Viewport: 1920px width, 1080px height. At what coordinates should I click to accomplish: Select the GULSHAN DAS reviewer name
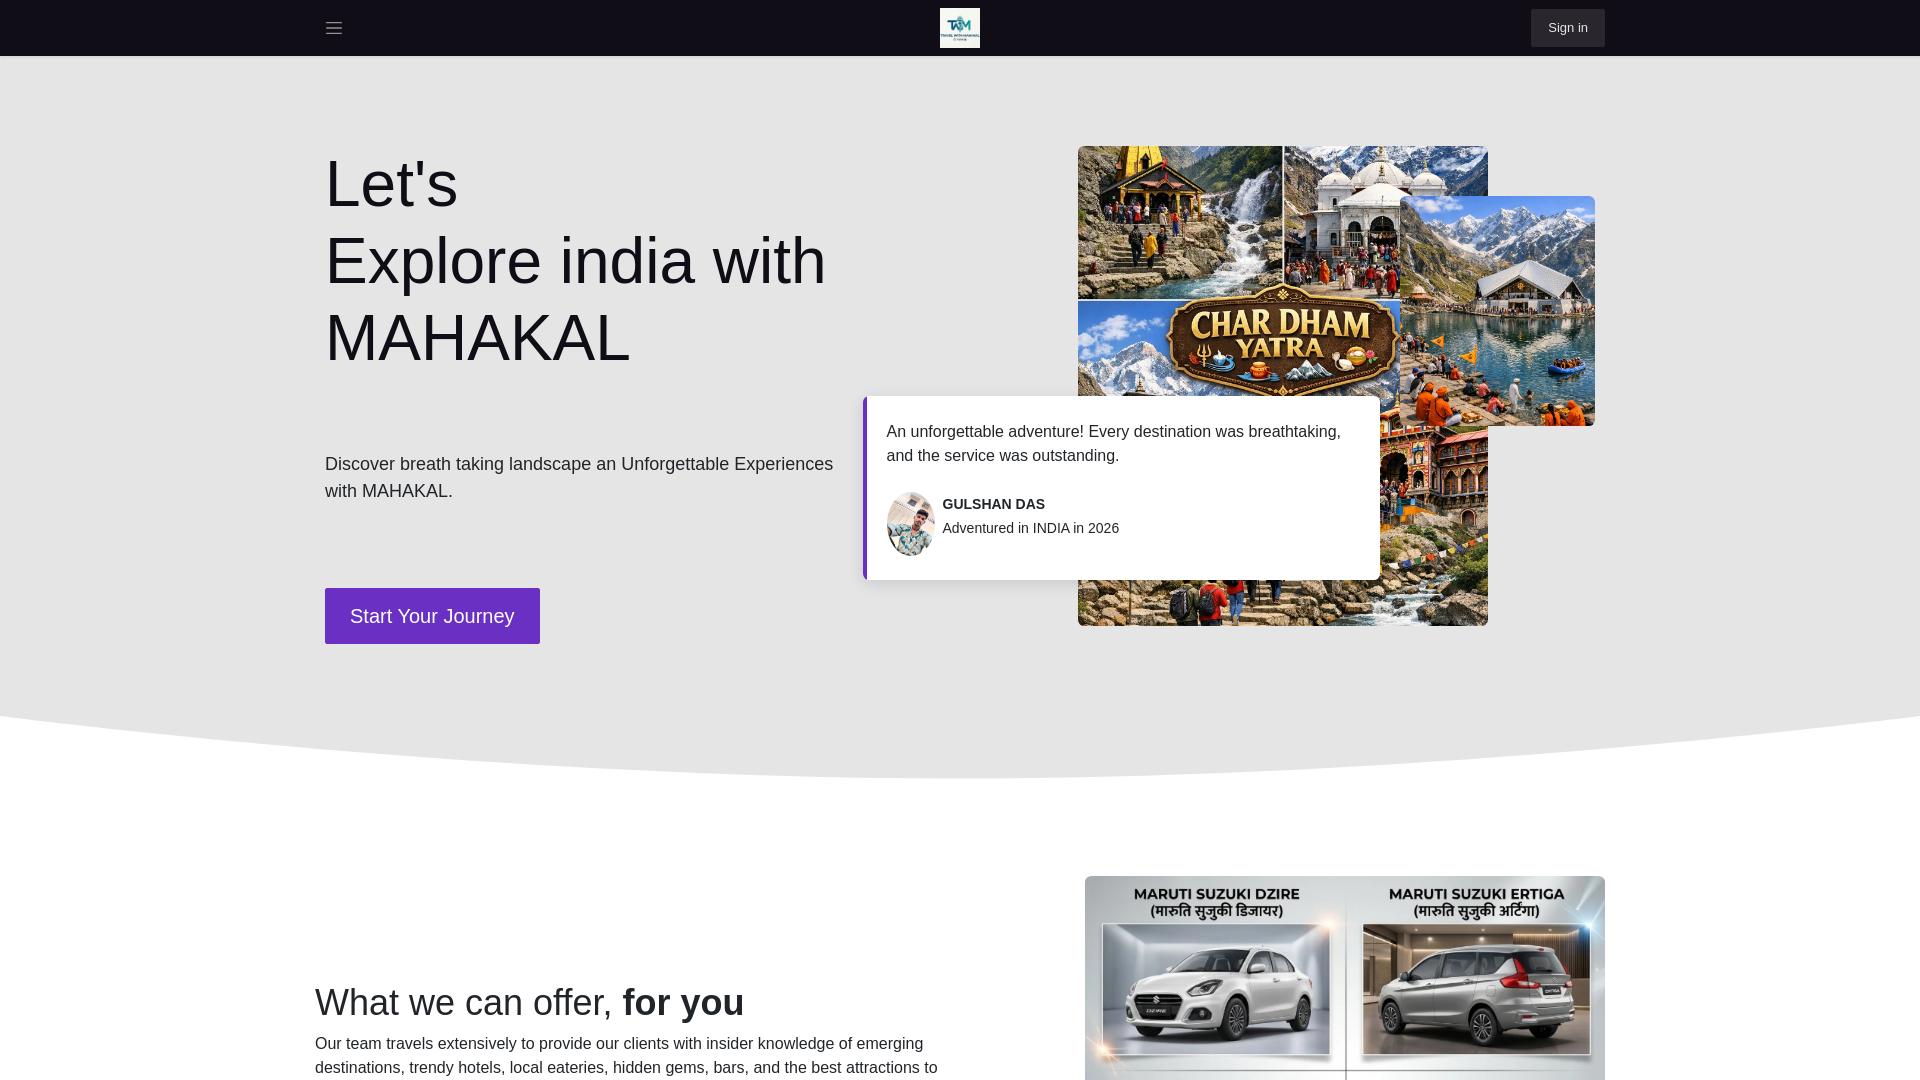(993, 504)
